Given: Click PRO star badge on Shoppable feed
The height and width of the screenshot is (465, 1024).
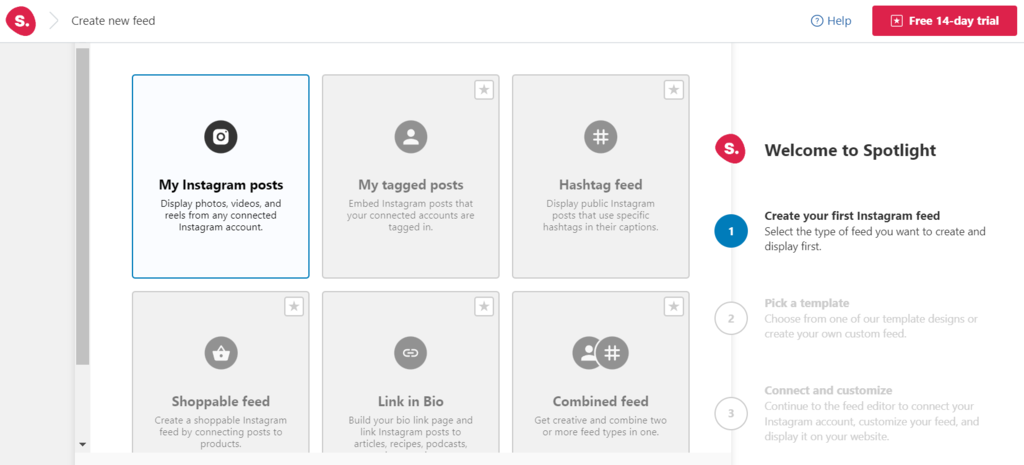Looking at the screenshot, I should pyautogui.click(x=294, y=306).
